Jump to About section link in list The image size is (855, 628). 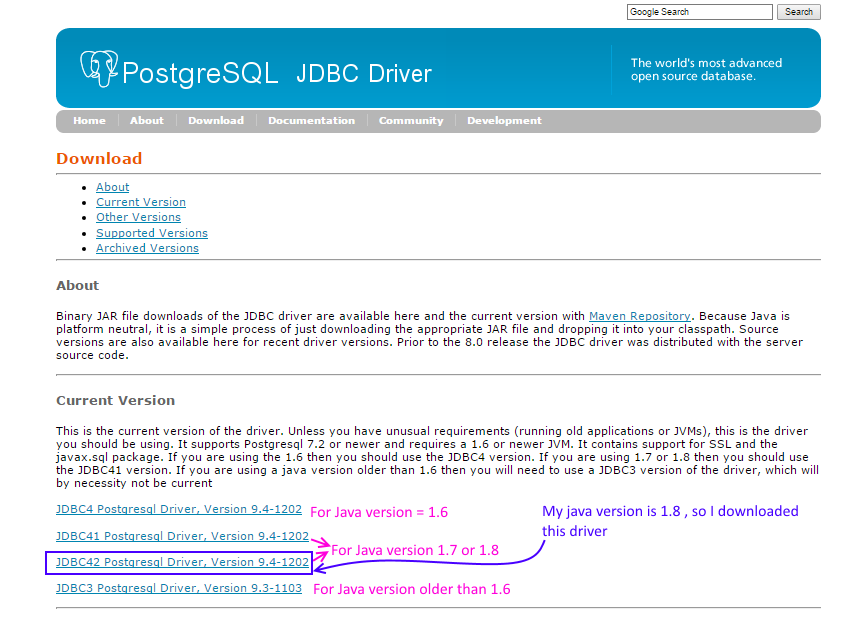pos(113,187)
